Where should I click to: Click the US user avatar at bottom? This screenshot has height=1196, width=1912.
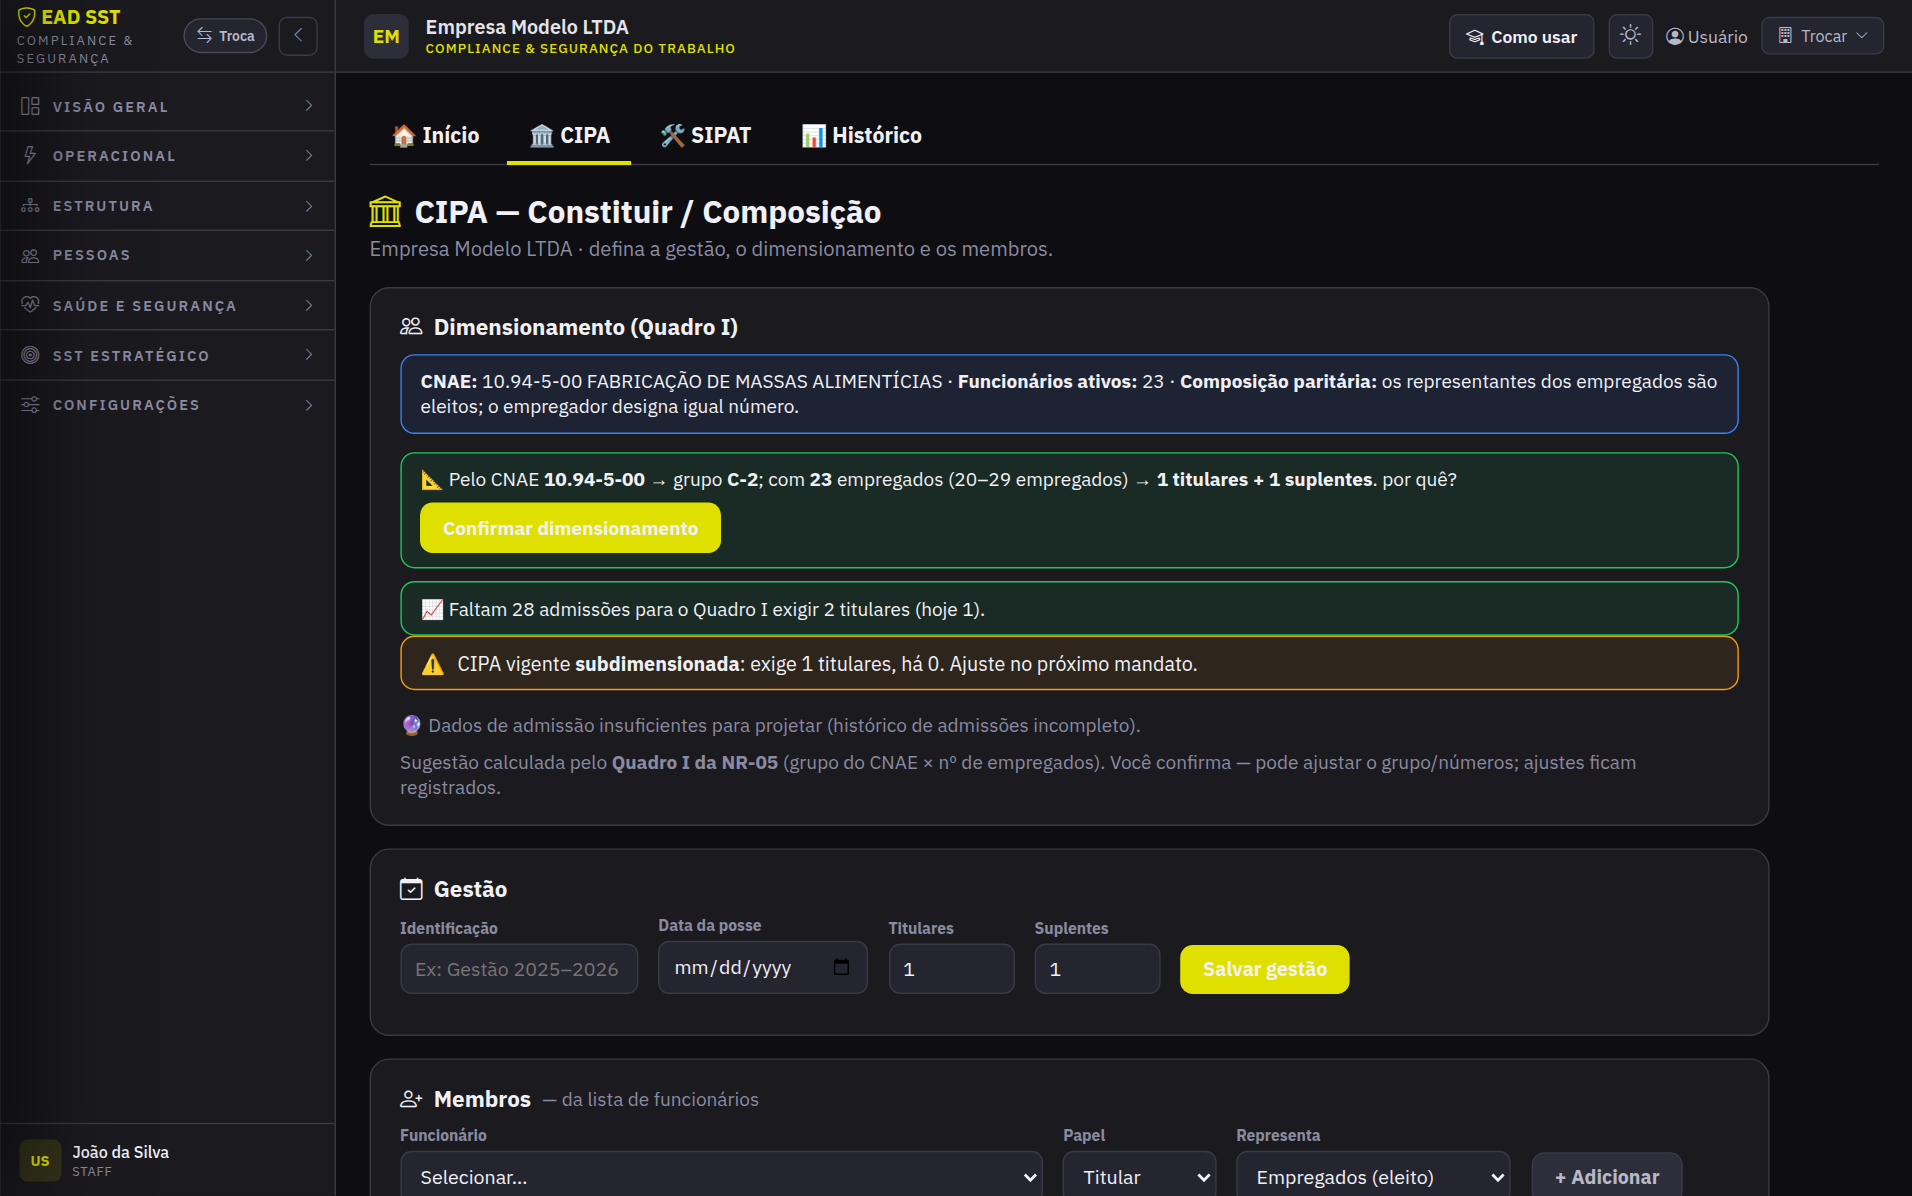pyautogui.click(x=40, y=1161)
